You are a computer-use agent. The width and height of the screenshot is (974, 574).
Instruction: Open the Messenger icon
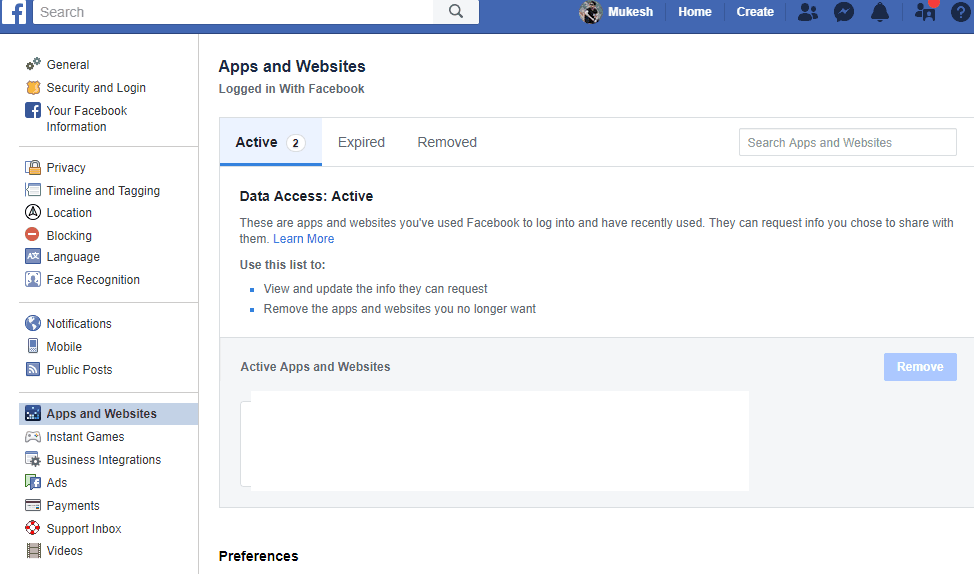(844, 12)
